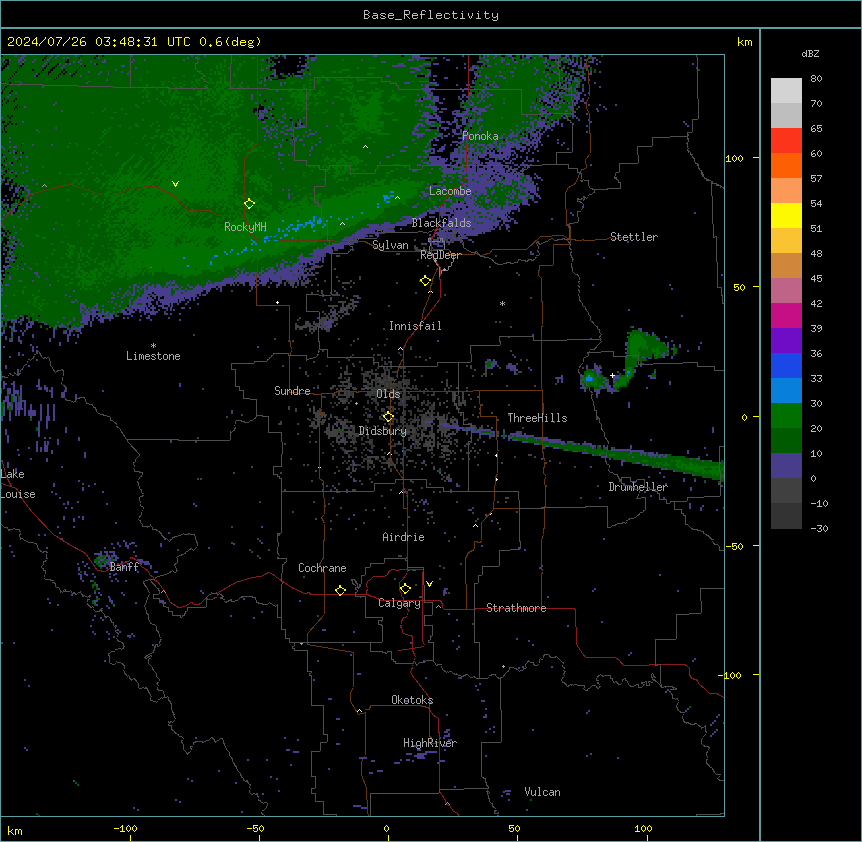
Task: Select the bright yellow 54 dBZ legend swatch
Action: click(786, 215)
